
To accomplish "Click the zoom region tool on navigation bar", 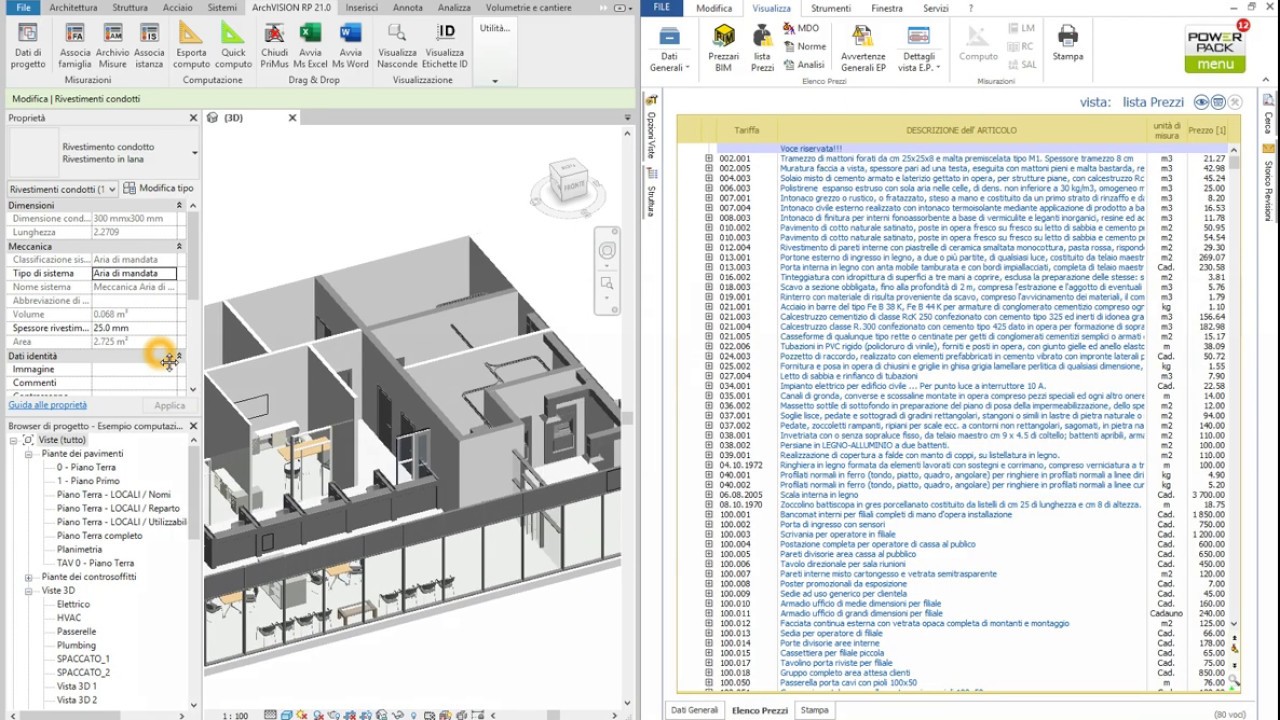I will coord(607,284).
